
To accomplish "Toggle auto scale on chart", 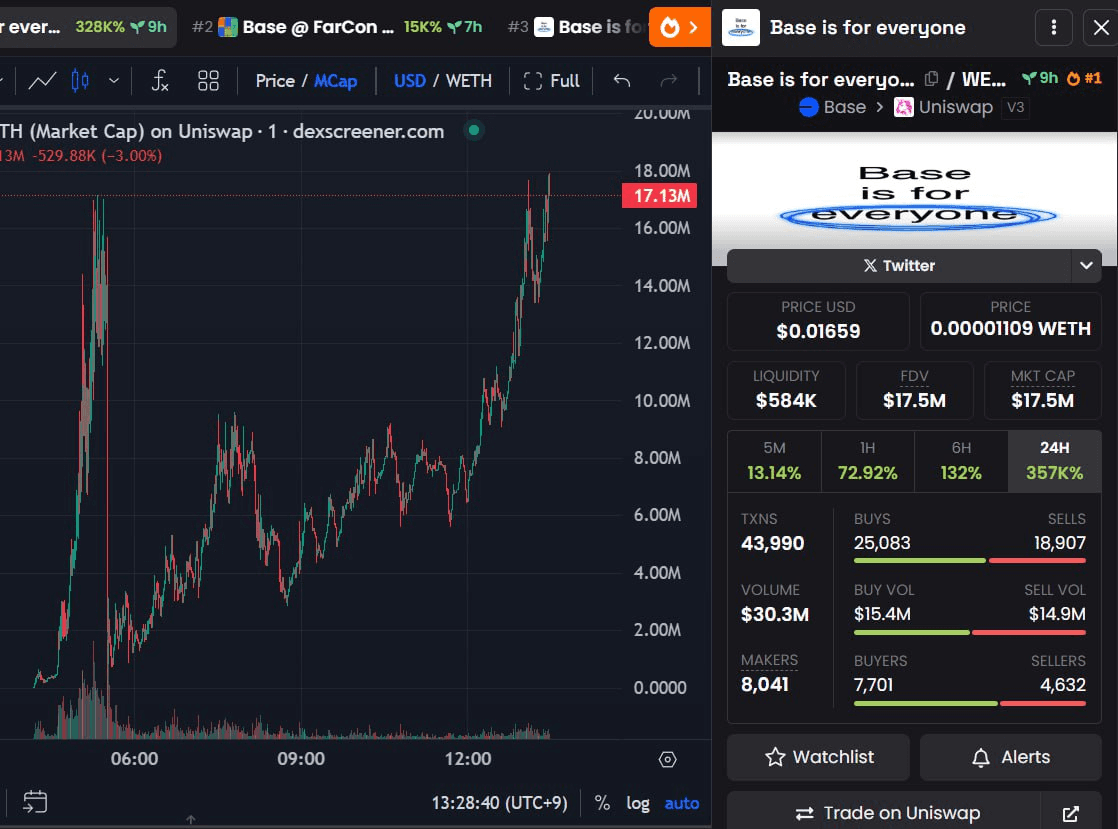I will tap(682, 803).
